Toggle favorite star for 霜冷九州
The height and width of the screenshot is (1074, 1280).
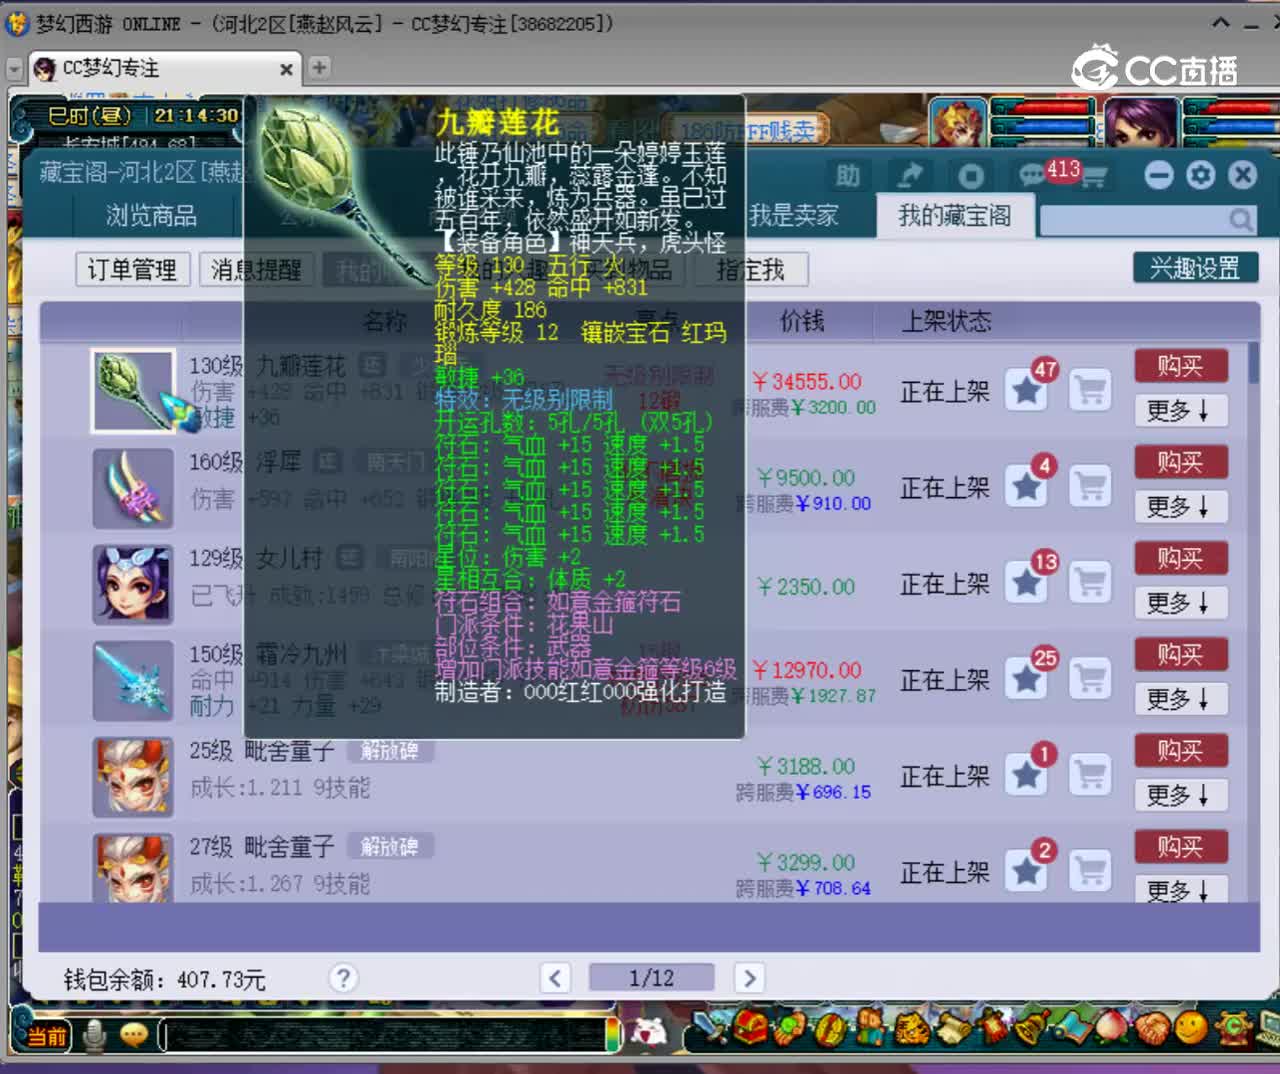(x=1027, y=678)
